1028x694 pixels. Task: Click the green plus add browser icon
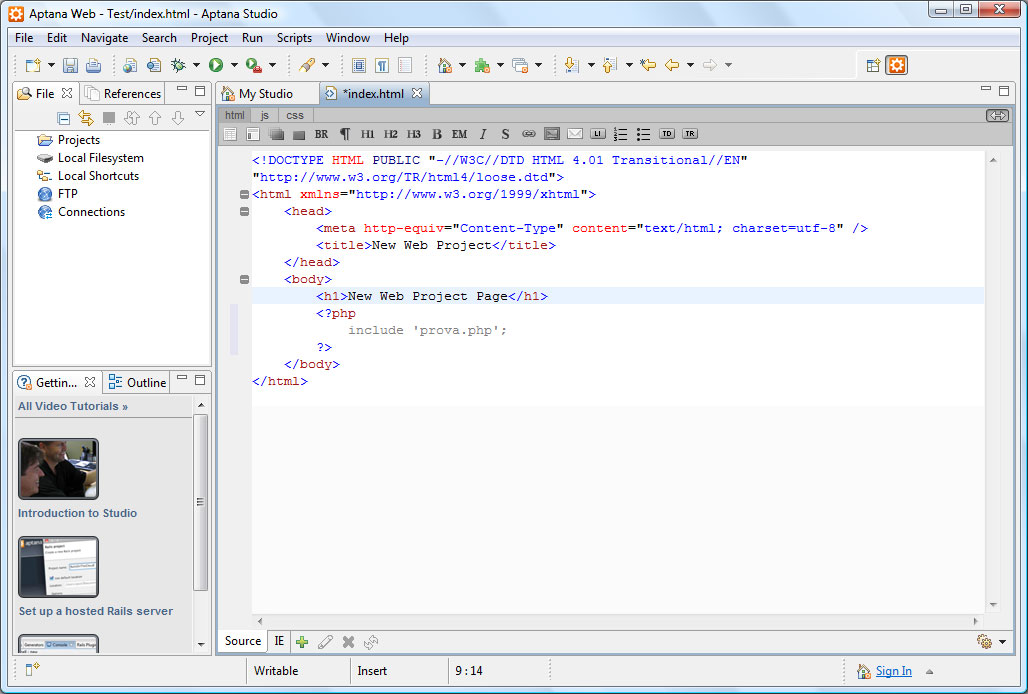[302, 642]
